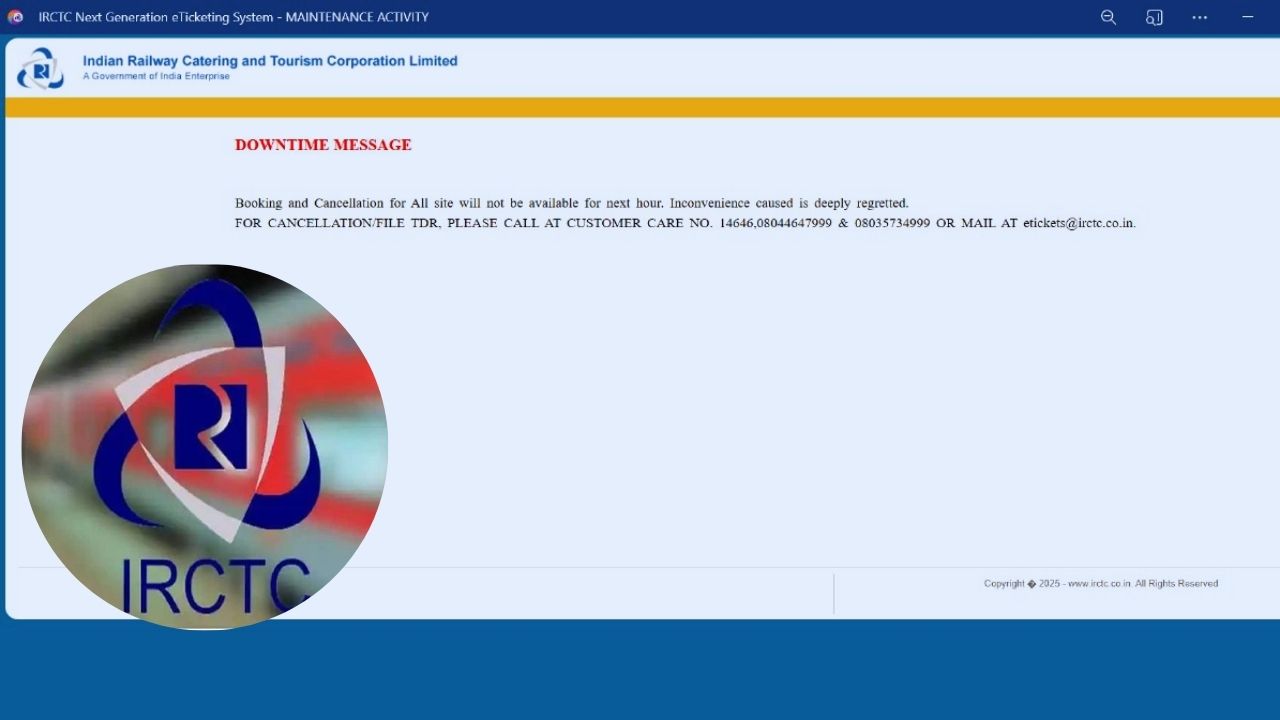Click the cast to device icon
The image size is (1280, 720).
1154,17
